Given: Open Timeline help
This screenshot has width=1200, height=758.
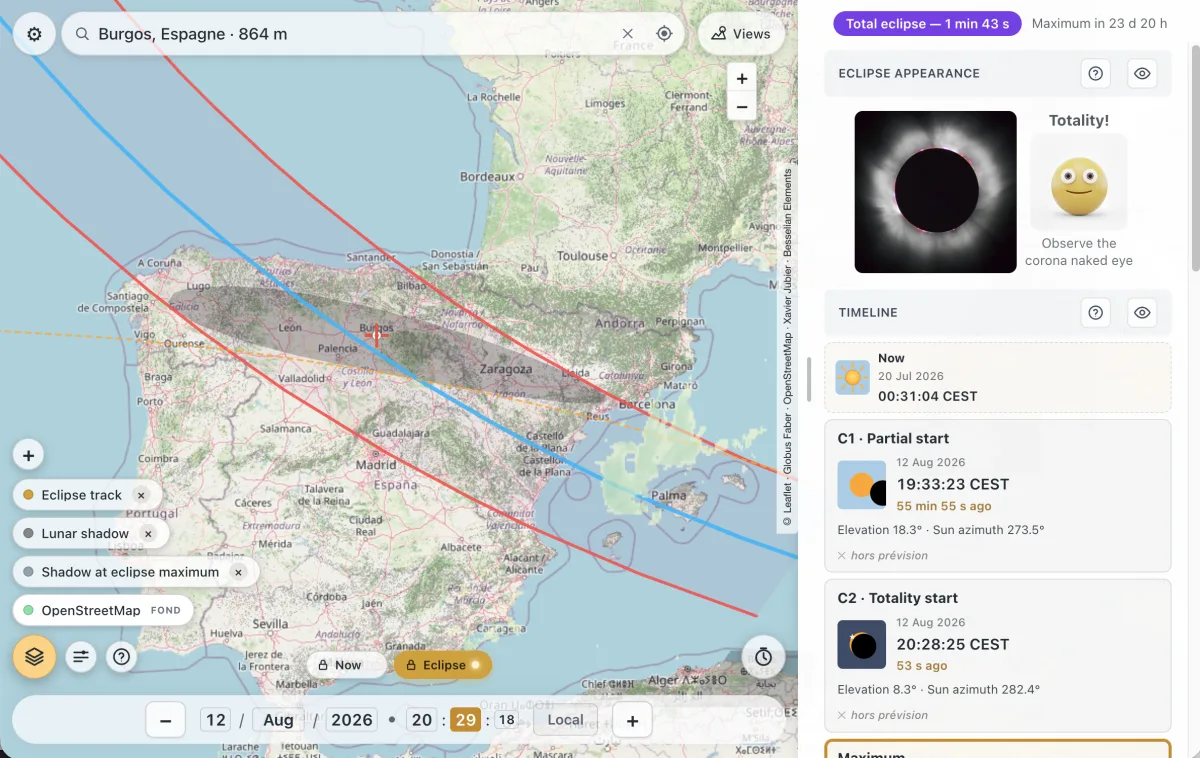Looking at the screenshot, I should (x=1096, y=313).
